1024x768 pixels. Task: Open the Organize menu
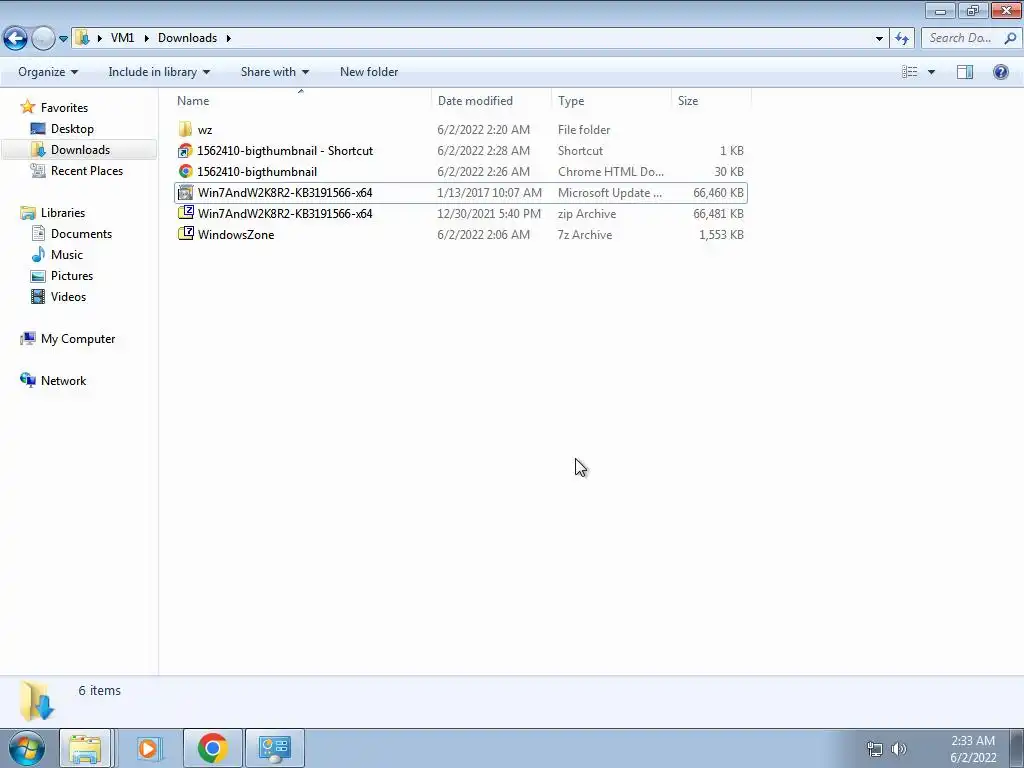coord(48,72)
